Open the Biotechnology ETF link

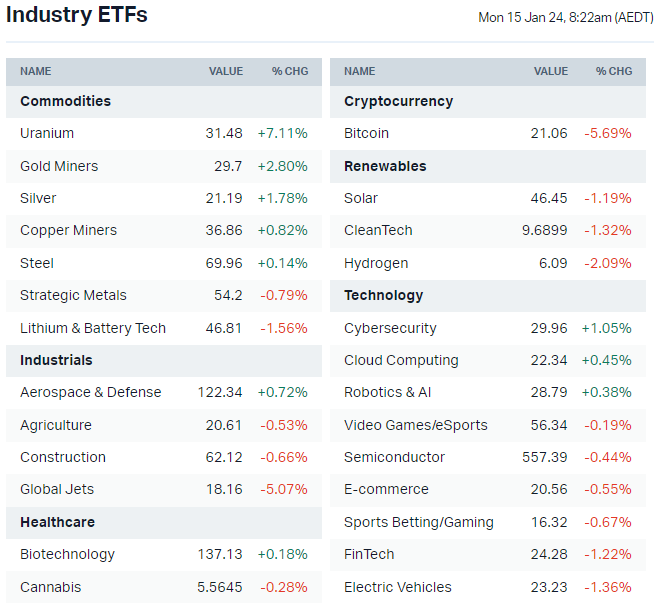coord(67,554)
